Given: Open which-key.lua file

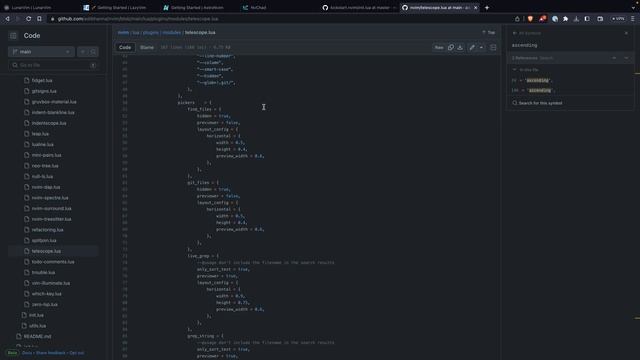Looking at the screenshot, I should (47, 294).
